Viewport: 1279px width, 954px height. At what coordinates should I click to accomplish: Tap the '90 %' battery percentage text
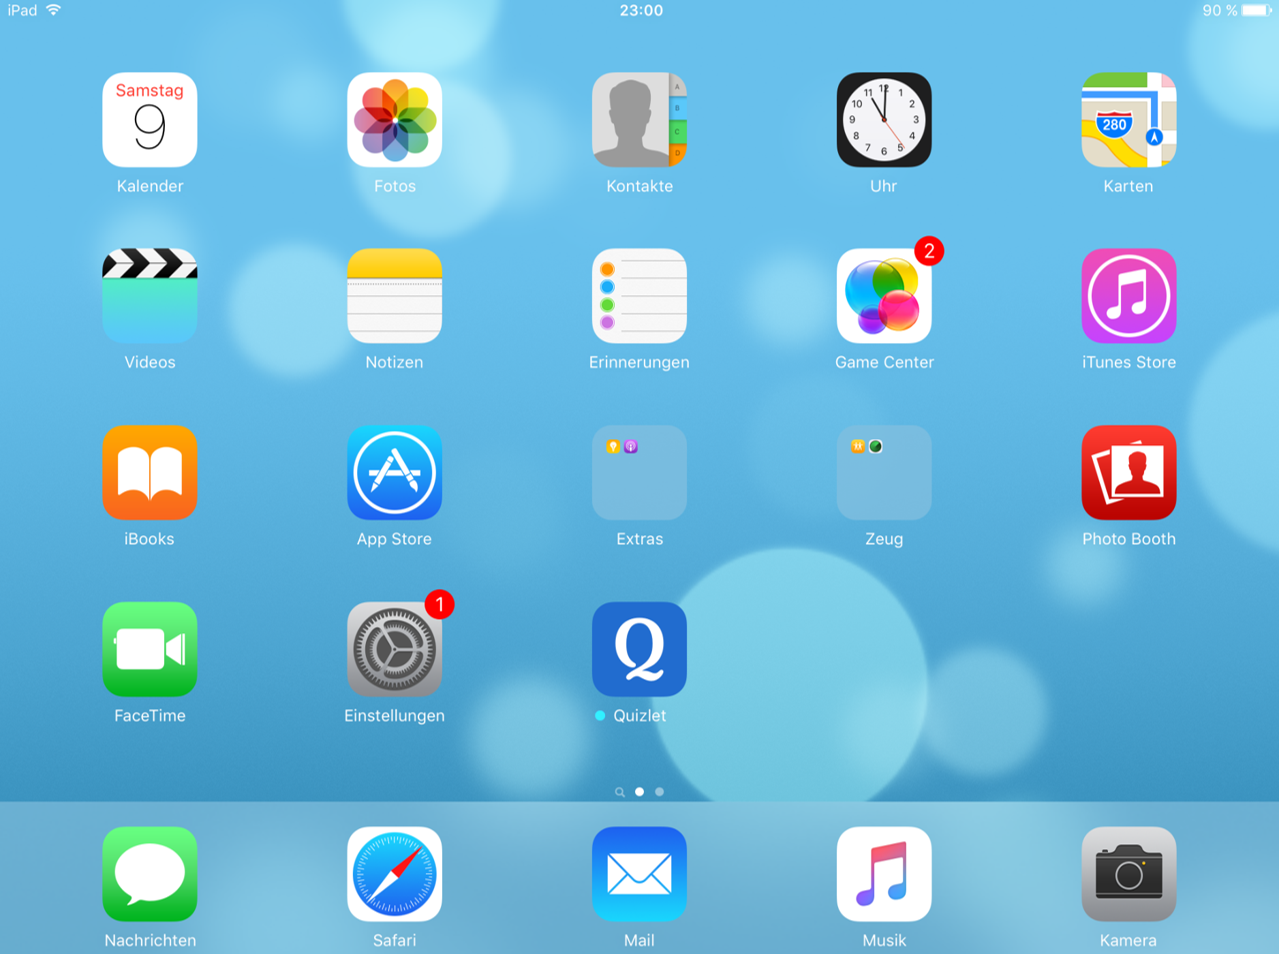click(1219, 10)
